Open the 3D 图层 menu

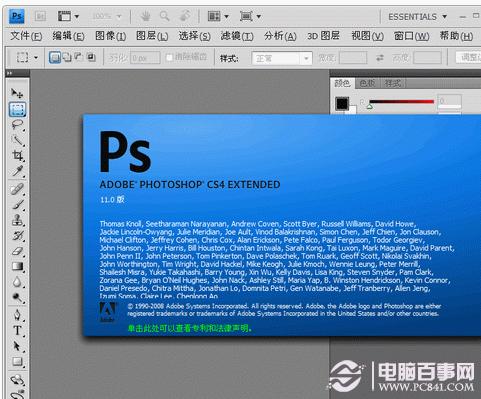(x=323, y=36)
